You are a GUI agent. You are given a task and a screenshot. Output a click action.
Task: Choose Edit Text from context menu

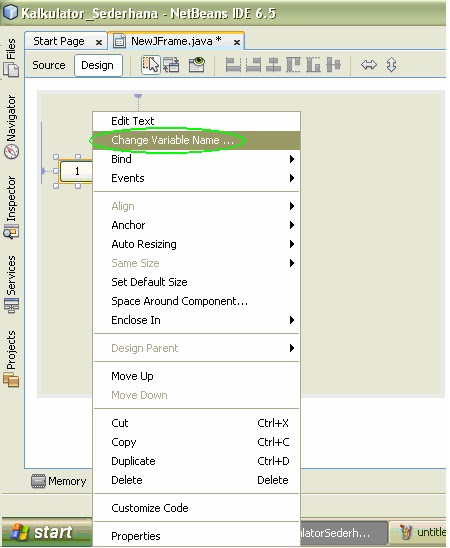click(x=196, y=121)
